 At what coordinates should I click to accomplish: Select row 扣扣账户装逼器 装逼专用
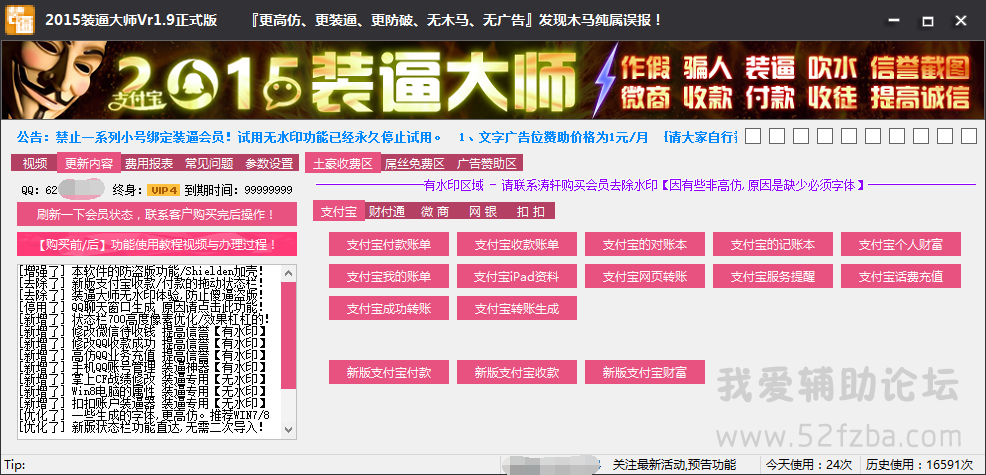tap(143, 403)
